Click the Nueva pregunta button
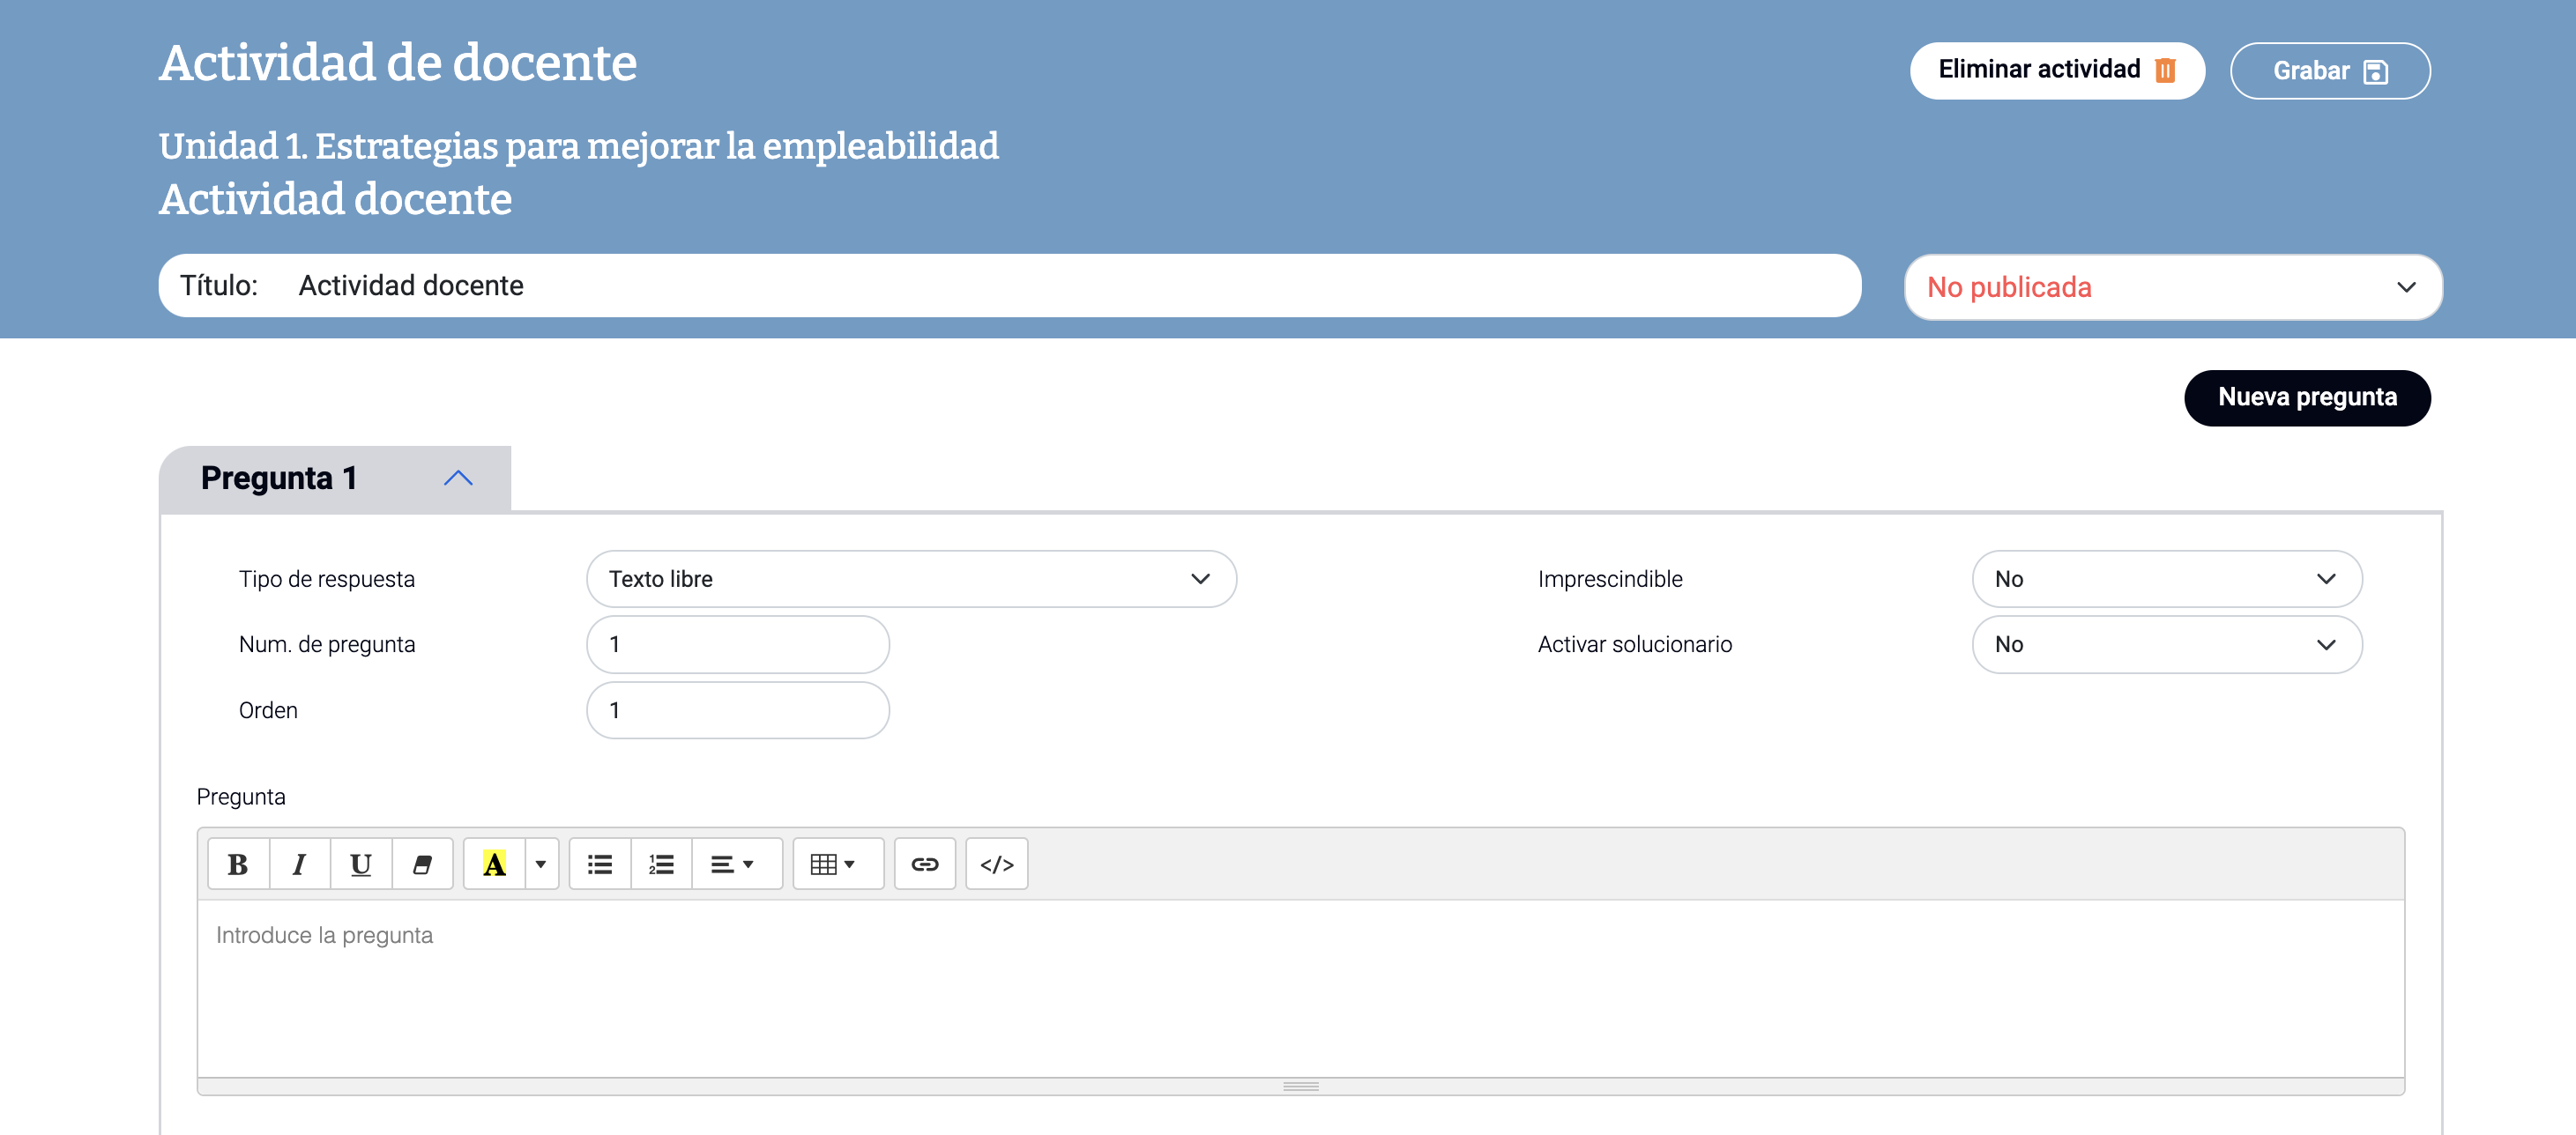Viewport: 2576px width, 1135px height. pyautogui.click(x=2306, y=398)
